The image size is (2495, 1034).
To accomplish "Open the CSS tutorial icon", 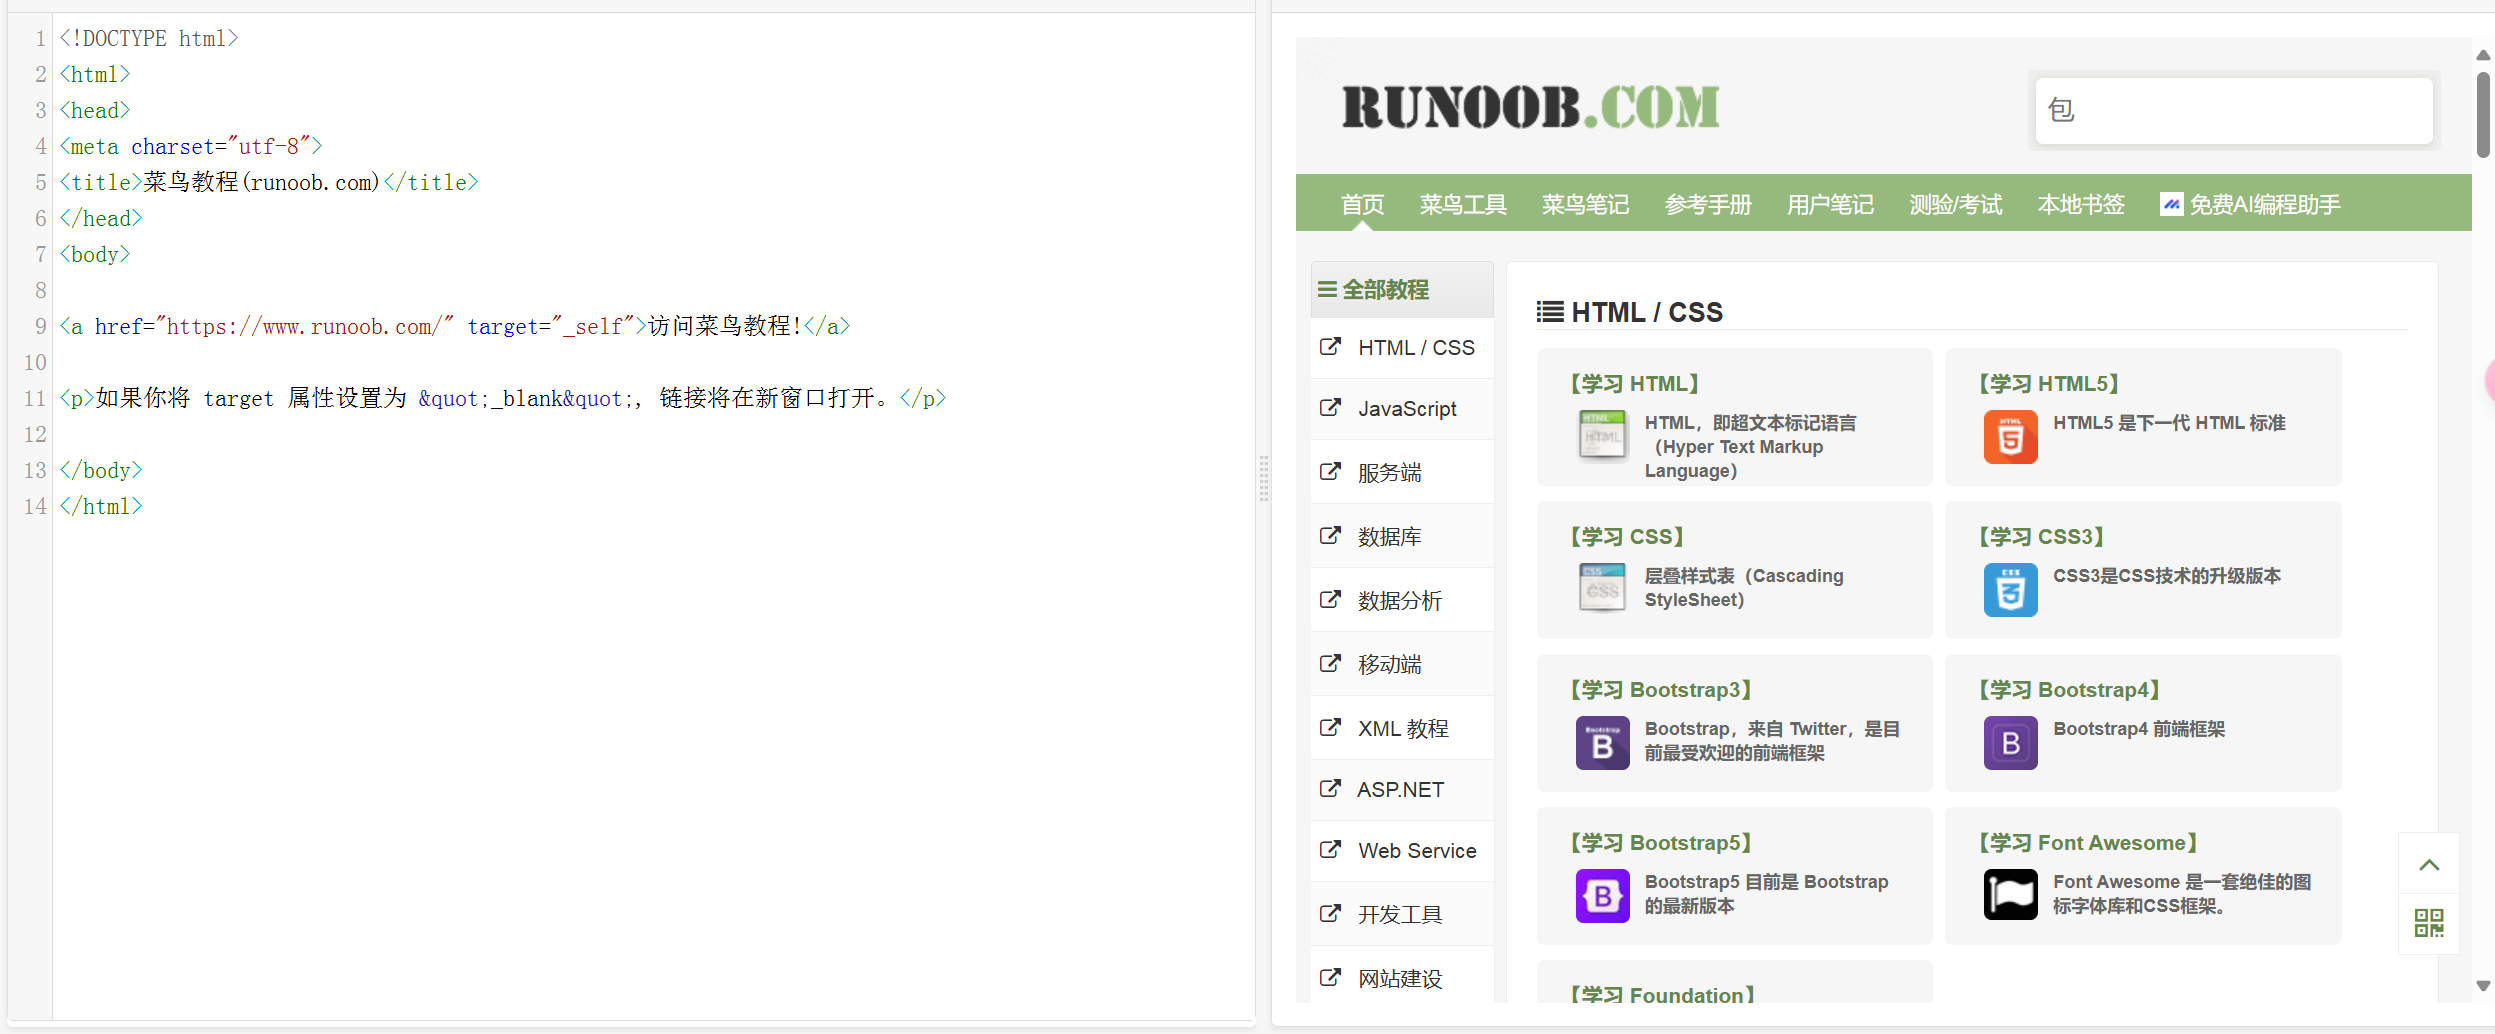I will pos(1602,588).
